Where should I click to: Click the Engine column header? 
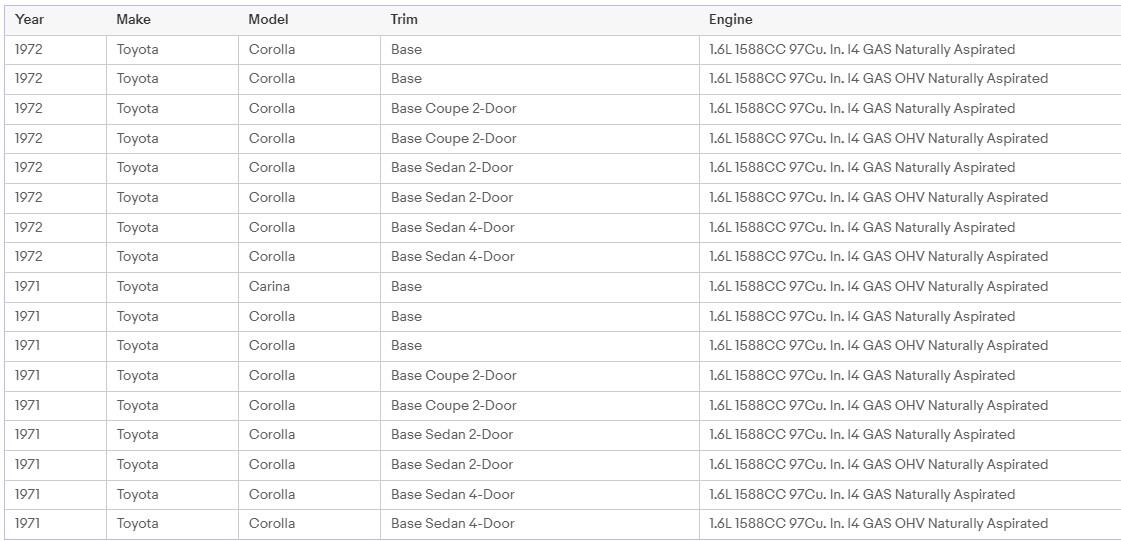click(731, 20)
